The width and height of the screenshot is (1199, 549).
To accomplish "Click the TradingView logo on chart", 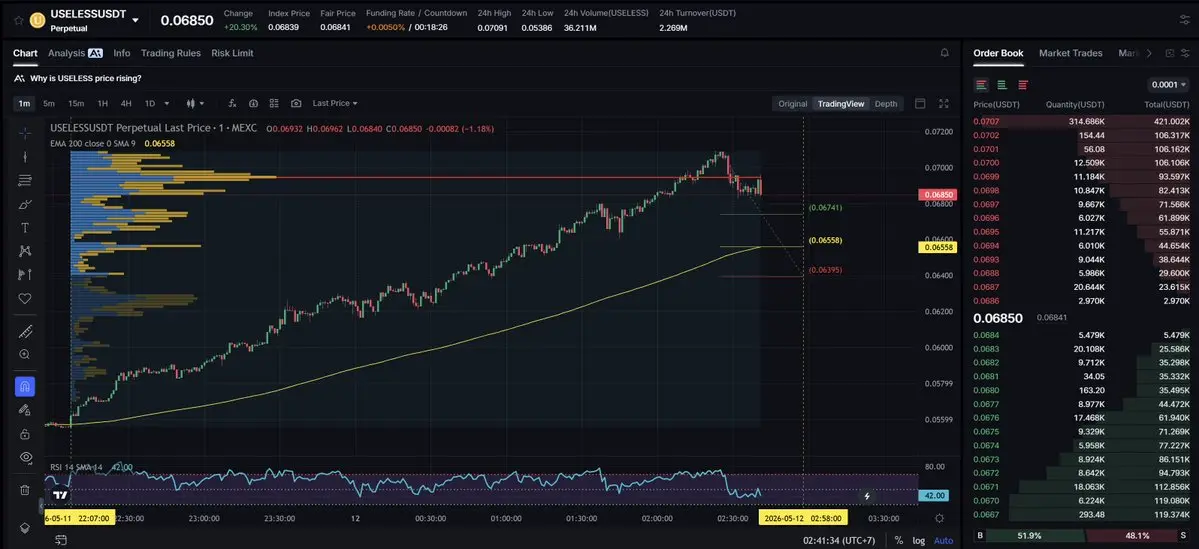I will pos(60,495).
